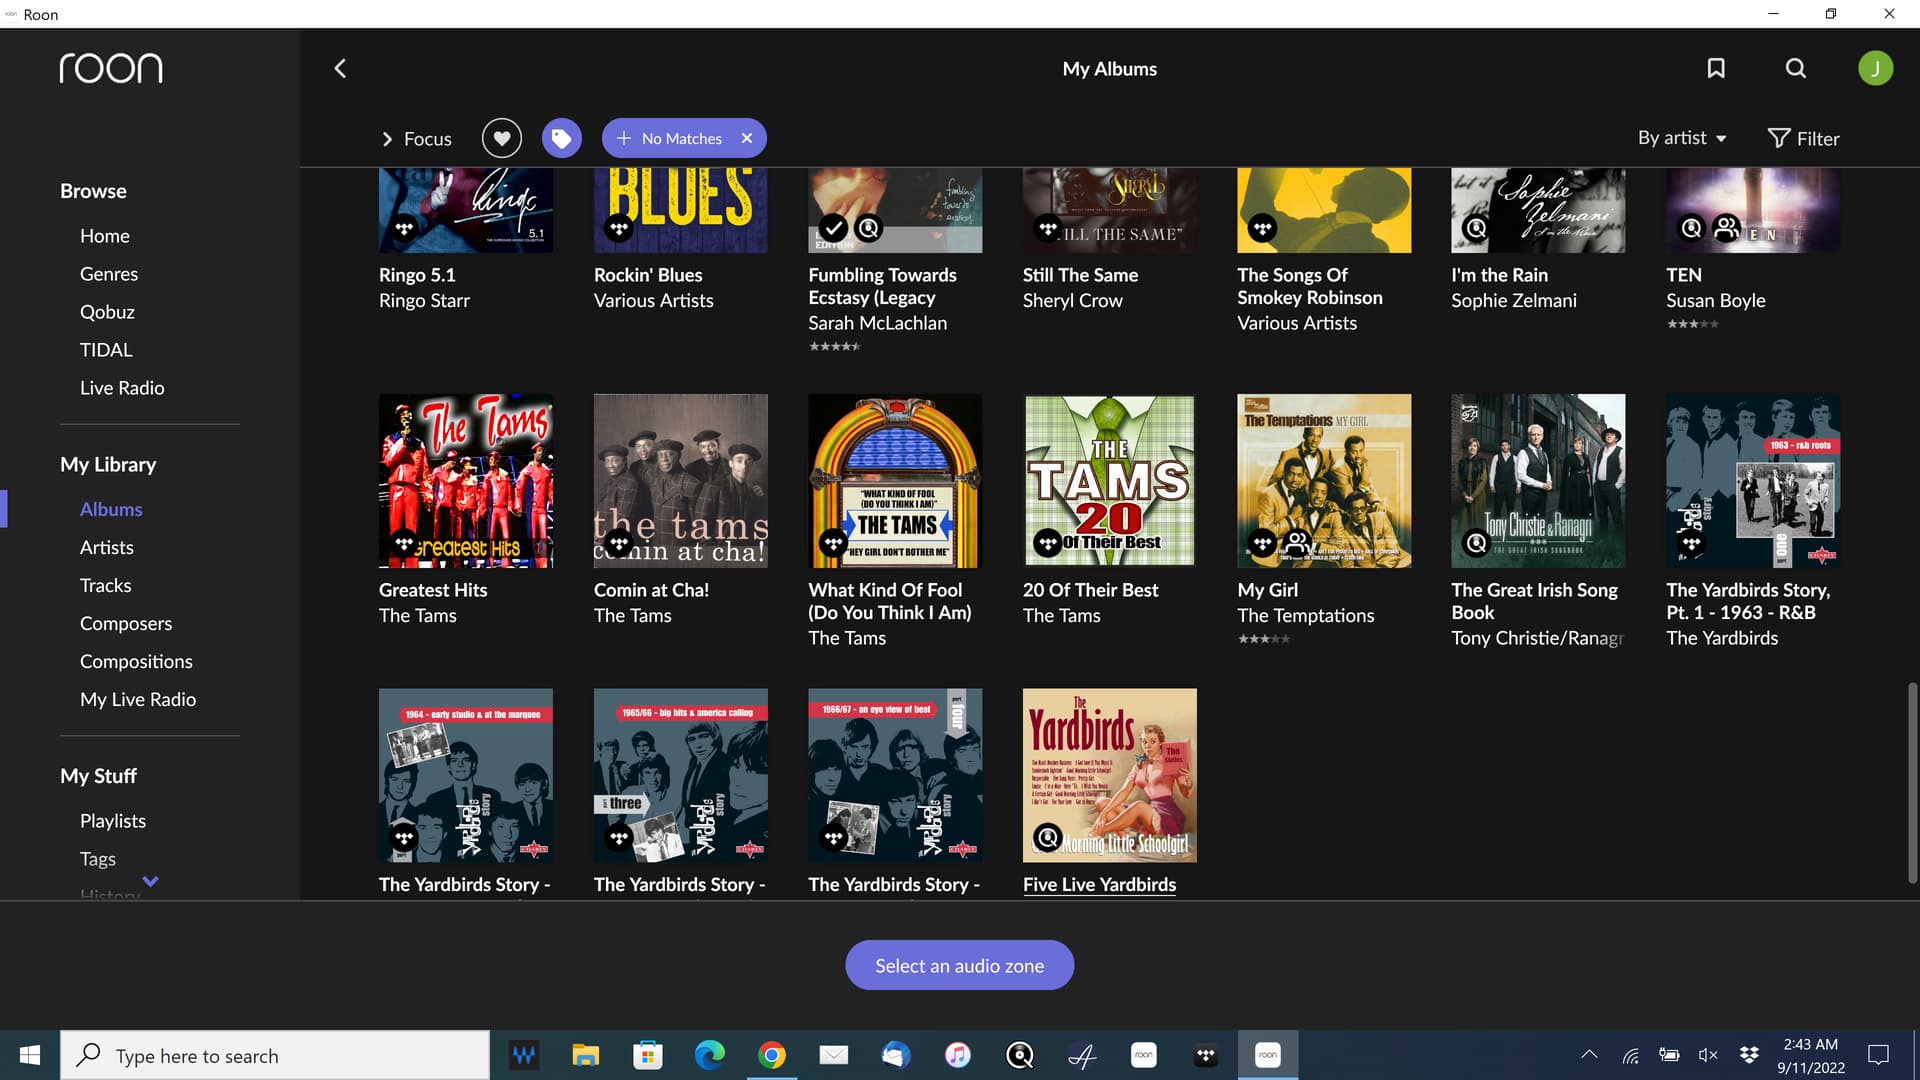Image resolution: width=1920 pixels, height=1080 pixels.
Task: Open artist Ringo Starr
Action: pyautogui.click(x=424, y=300)
